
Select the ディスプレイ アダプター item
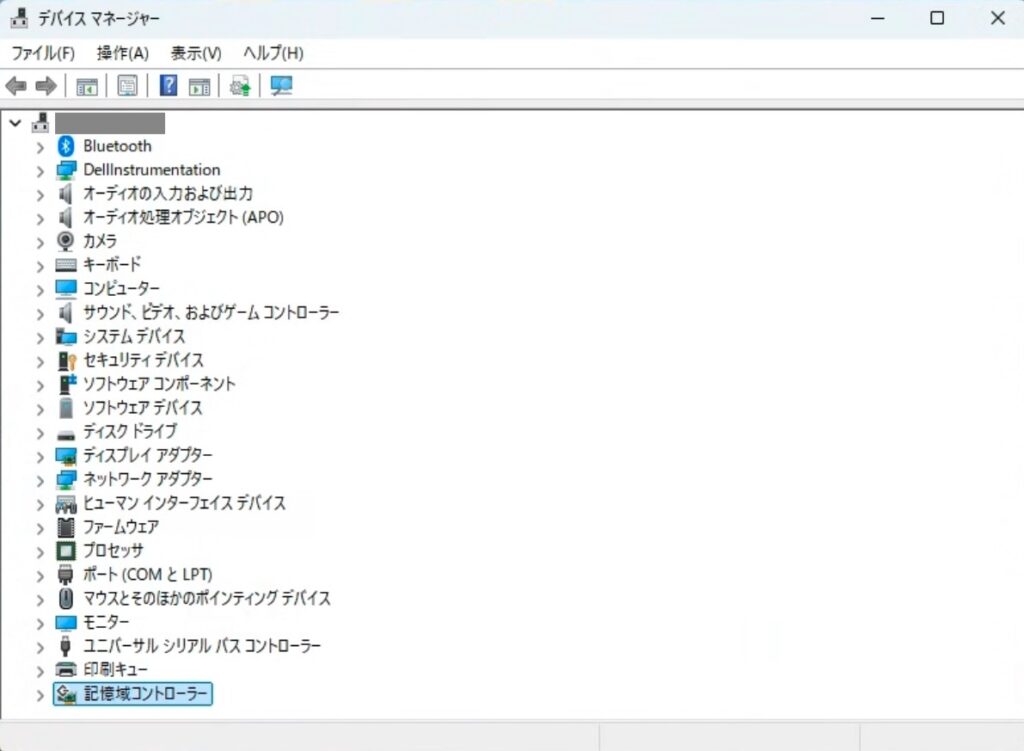pos(147,456)
